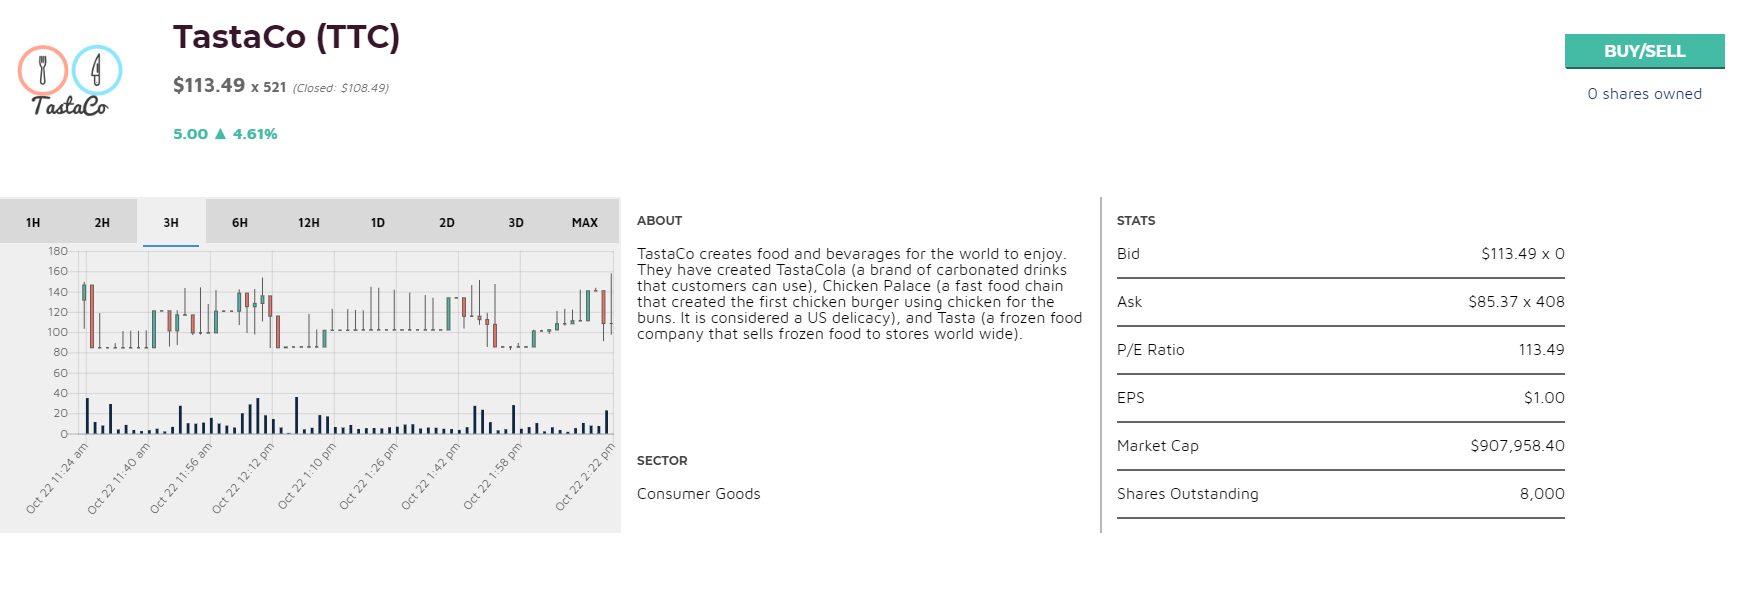
Task: Click the TastaCo (TTC) stock title
Action: 286,37
